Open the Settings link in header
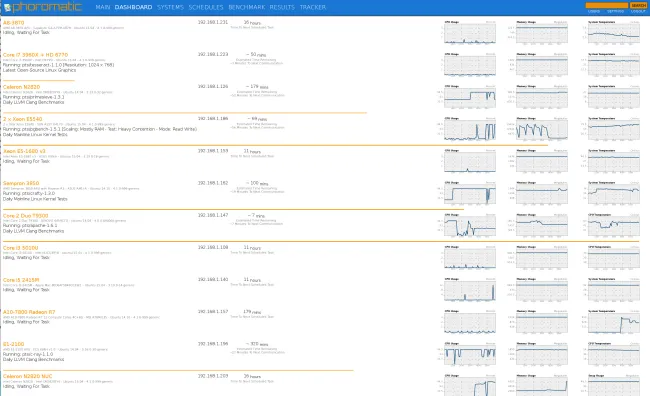 [x=616, y=11]
